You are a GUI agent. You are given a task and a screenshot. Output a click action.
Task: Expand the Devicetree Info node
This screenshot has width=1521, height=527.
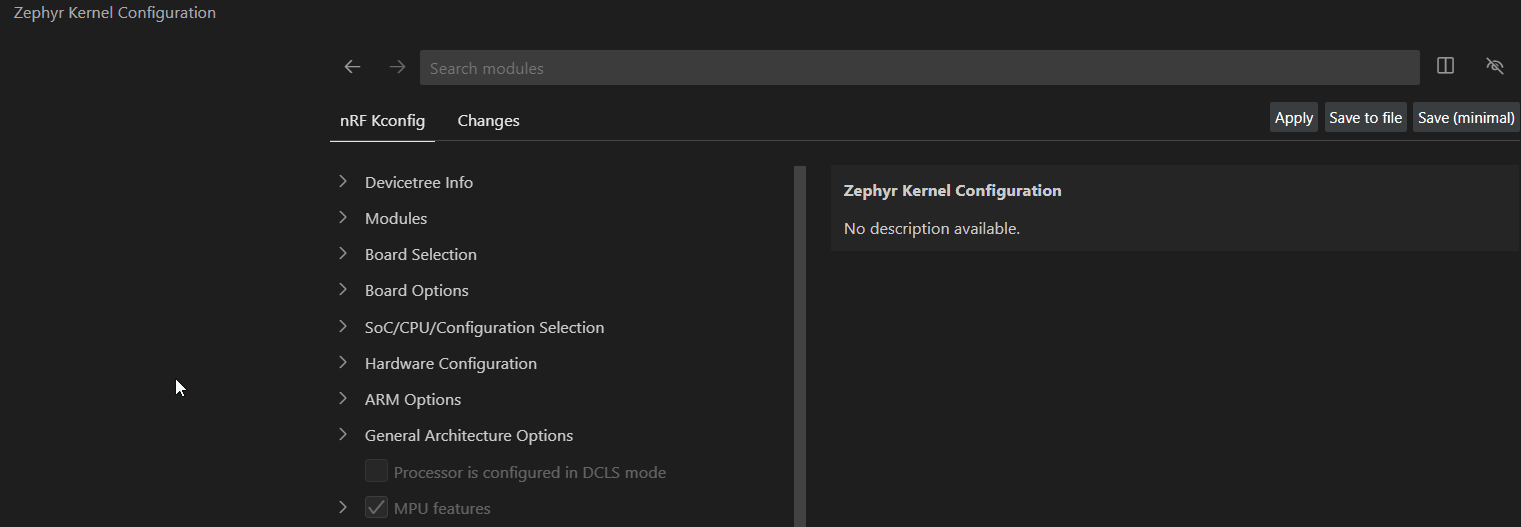coord(343,181)
